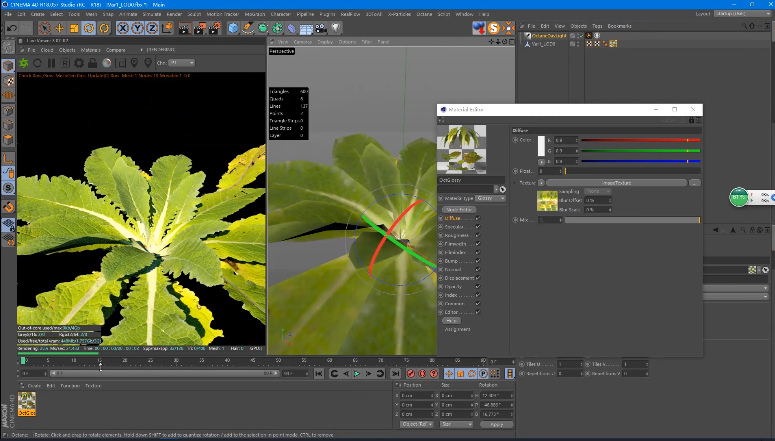Click the Float value input field
775x441 pixels.
tap(551, 171)
